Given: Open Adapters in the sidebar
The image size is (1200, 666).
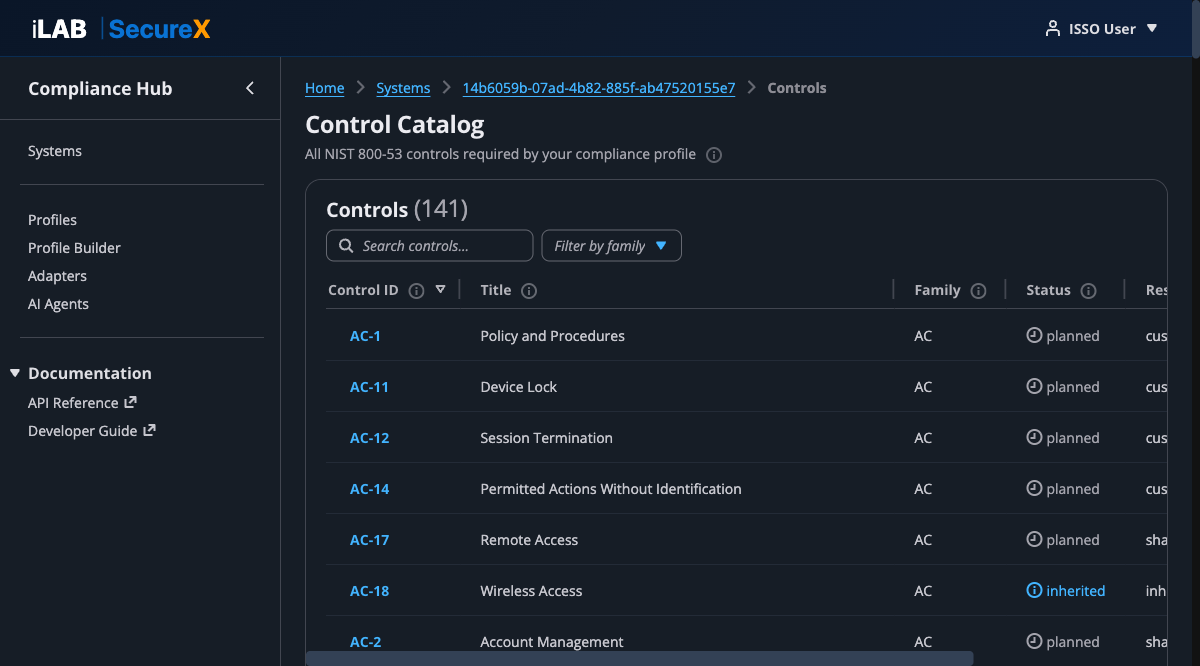Looking at the screenshot, I should (x=57, y=276).
